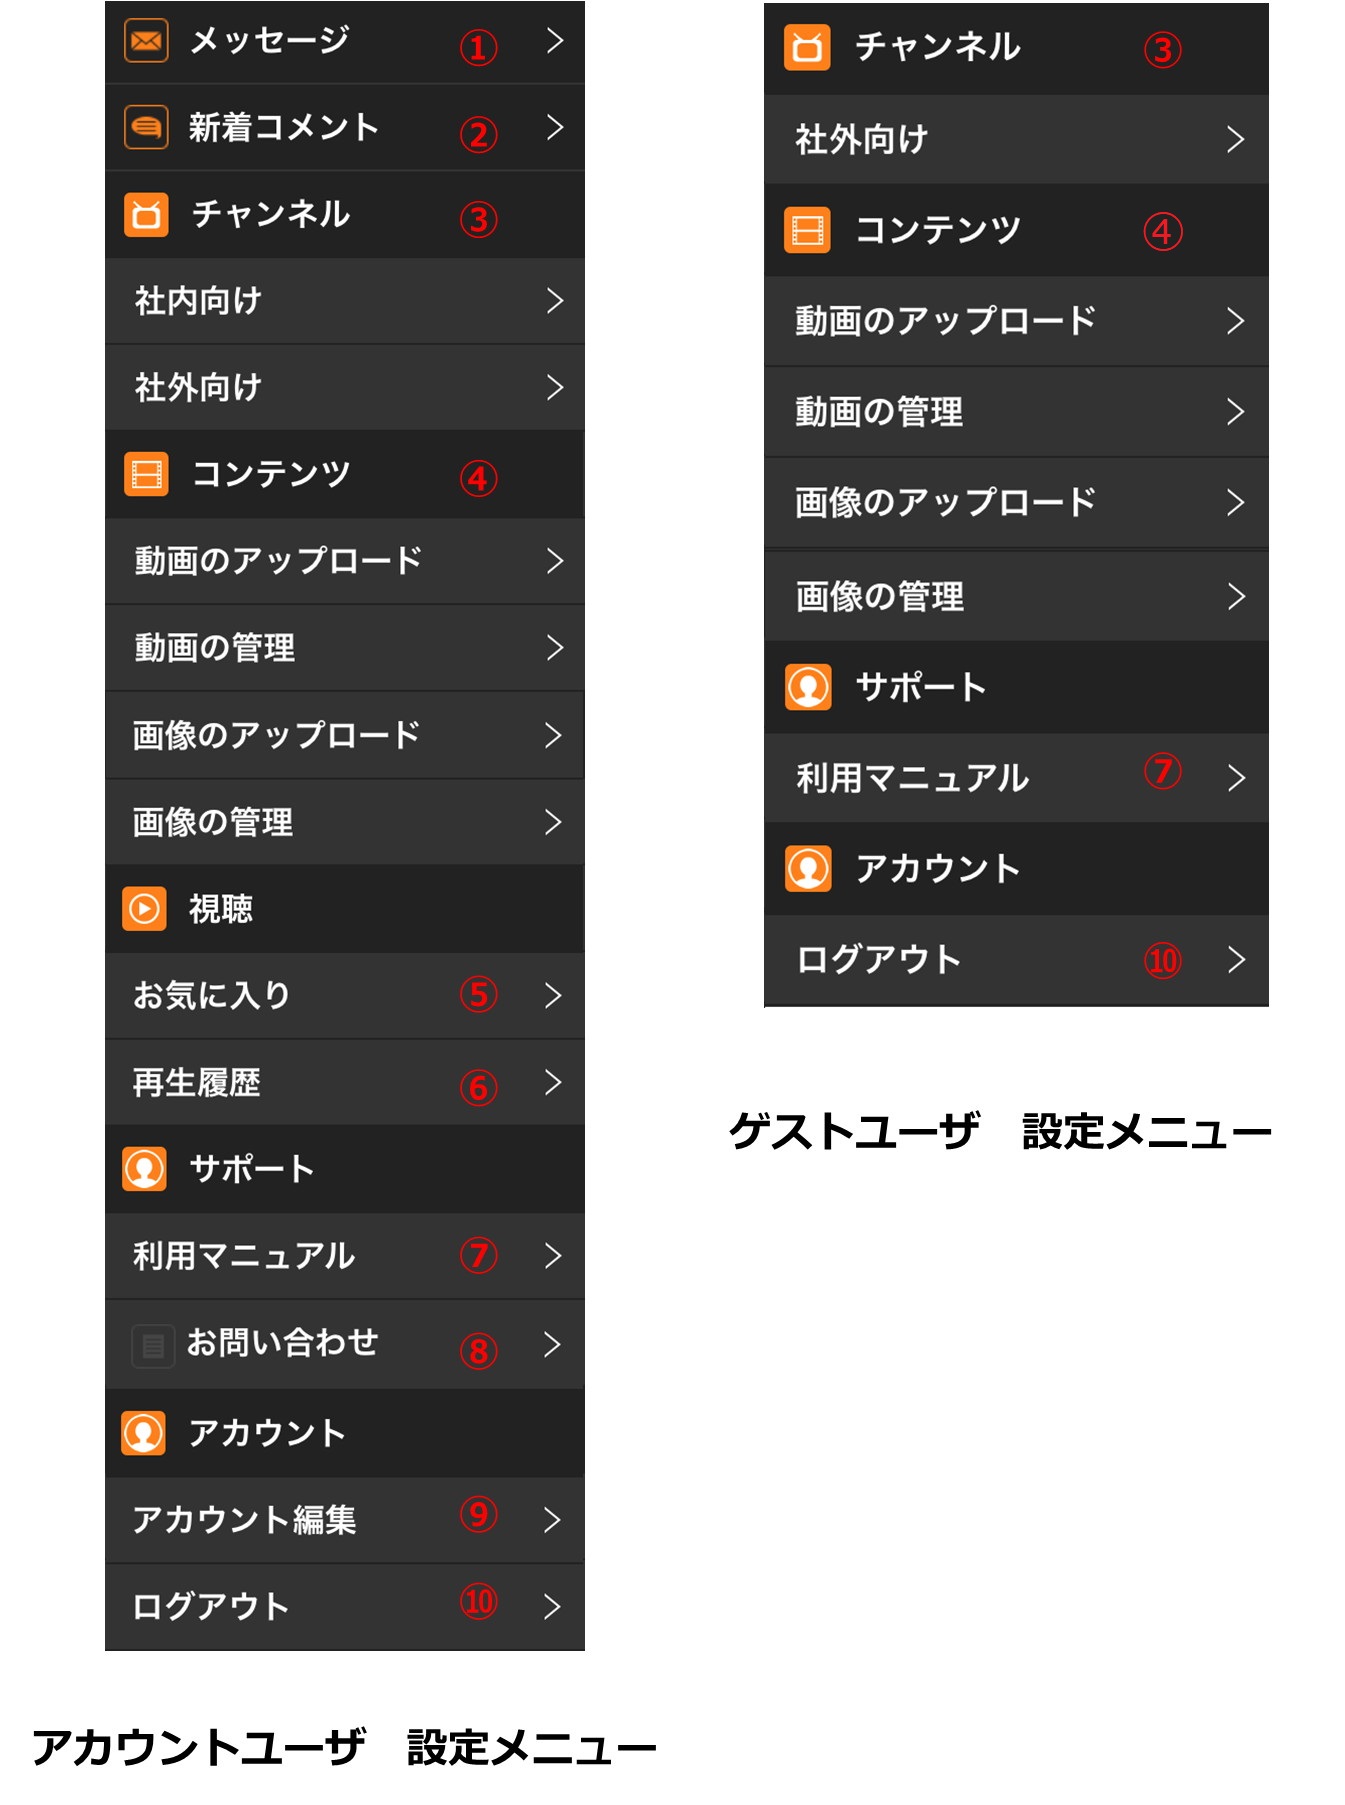Open 利用マニュアル in guest user menu

click(1016, 778)
